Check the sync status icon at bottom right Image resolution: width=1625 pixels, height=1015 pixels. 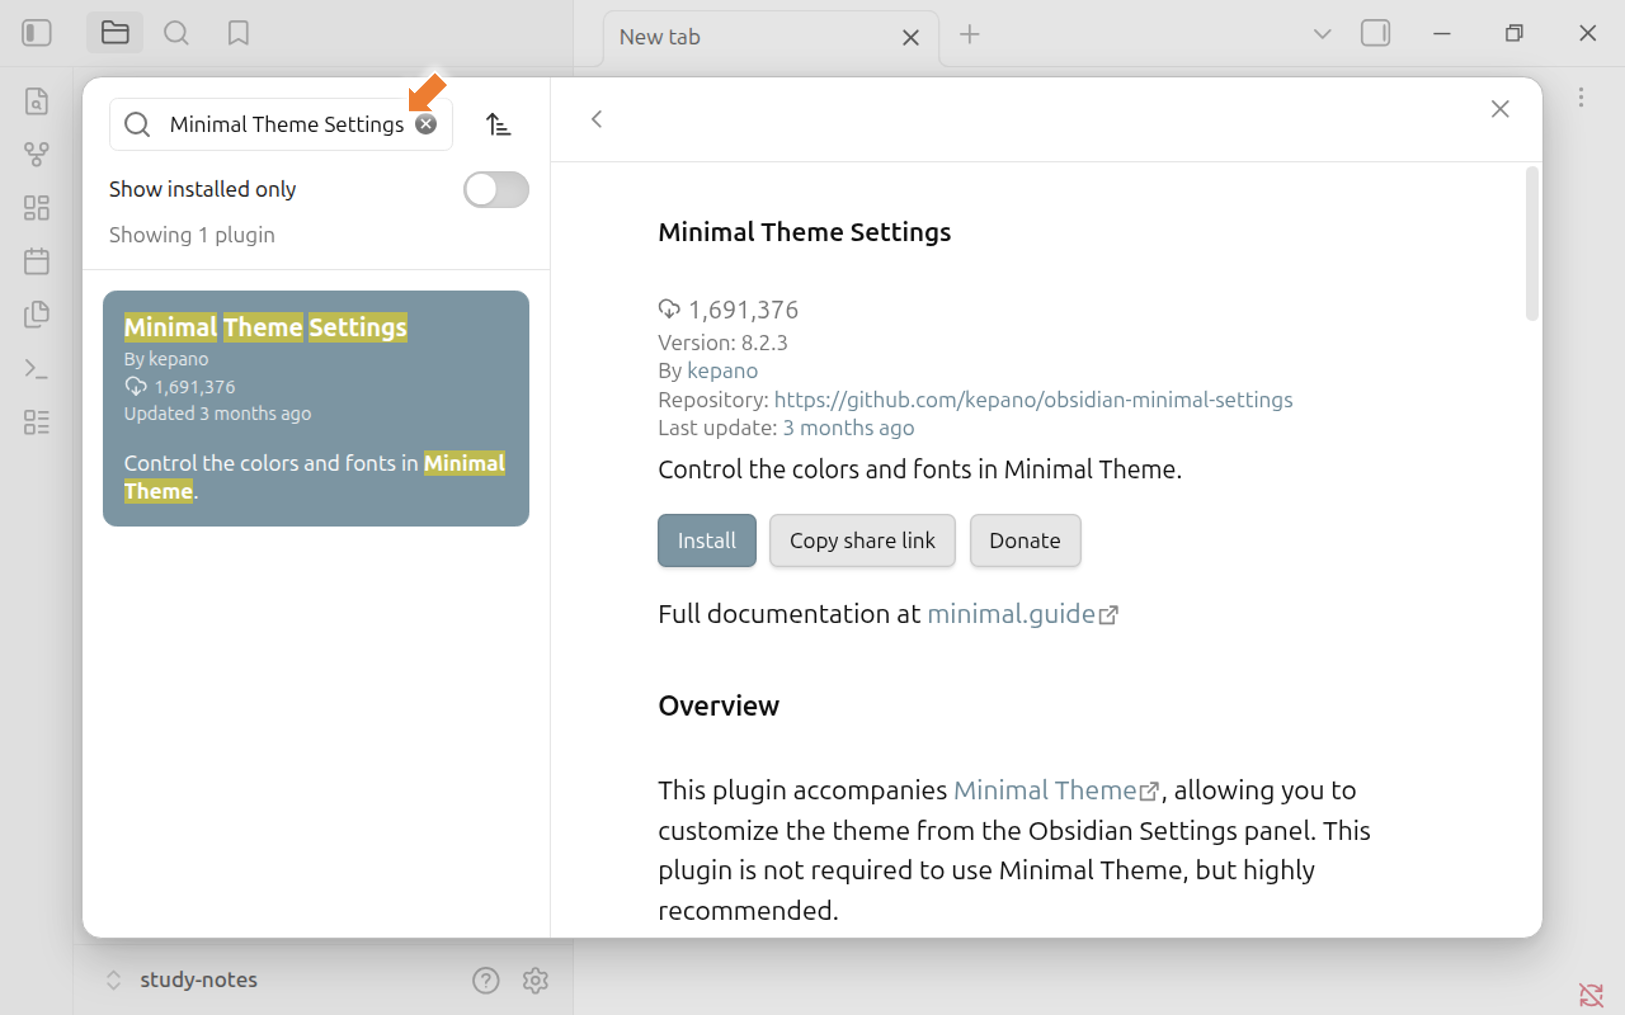click(x=1591, y=995)
